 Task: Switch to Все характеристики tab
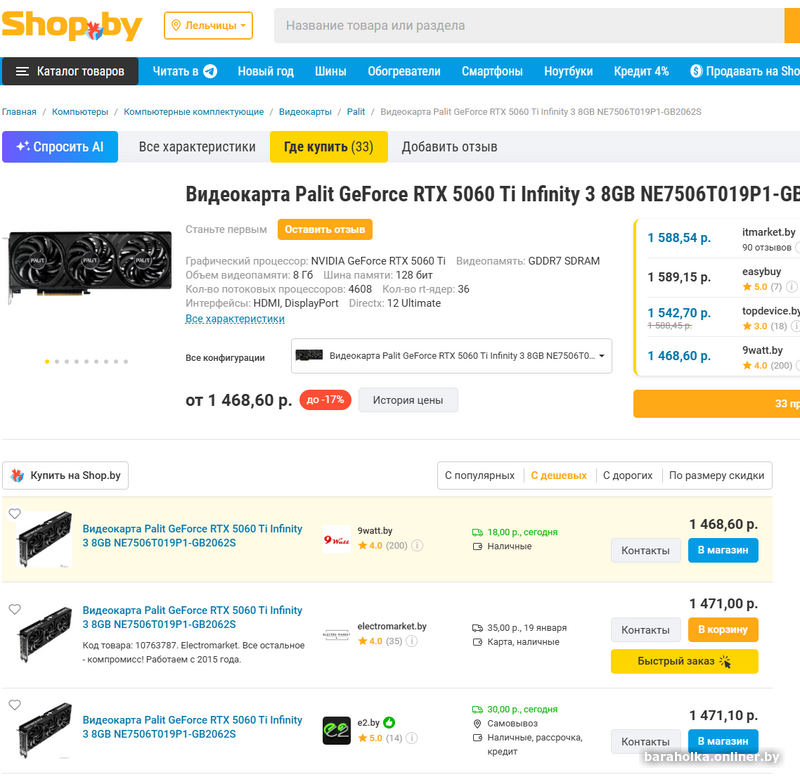pyautogui.click(x=197, y=147)
